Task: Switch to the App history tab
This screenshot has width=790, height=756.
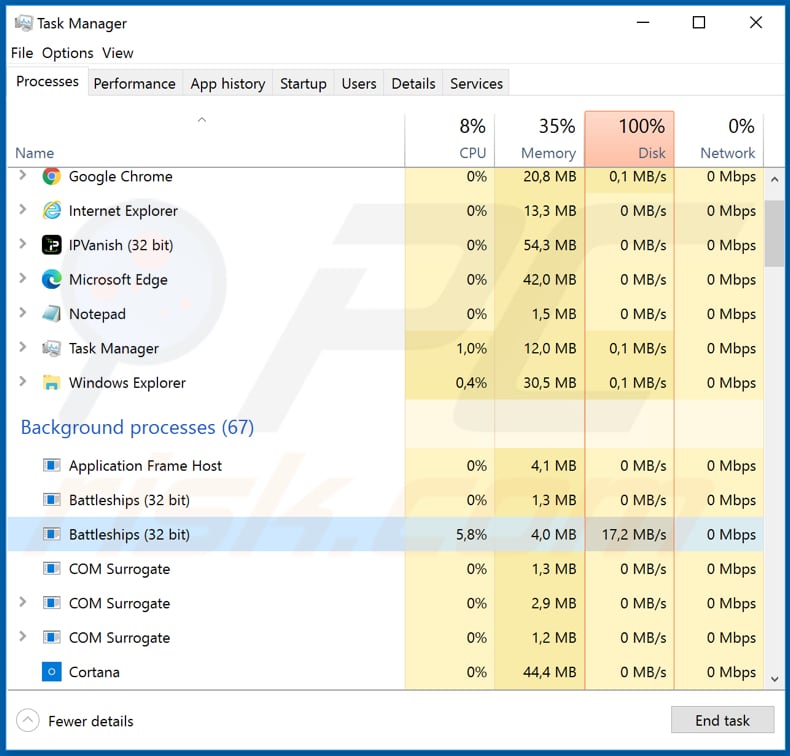Action: [228, 83]
